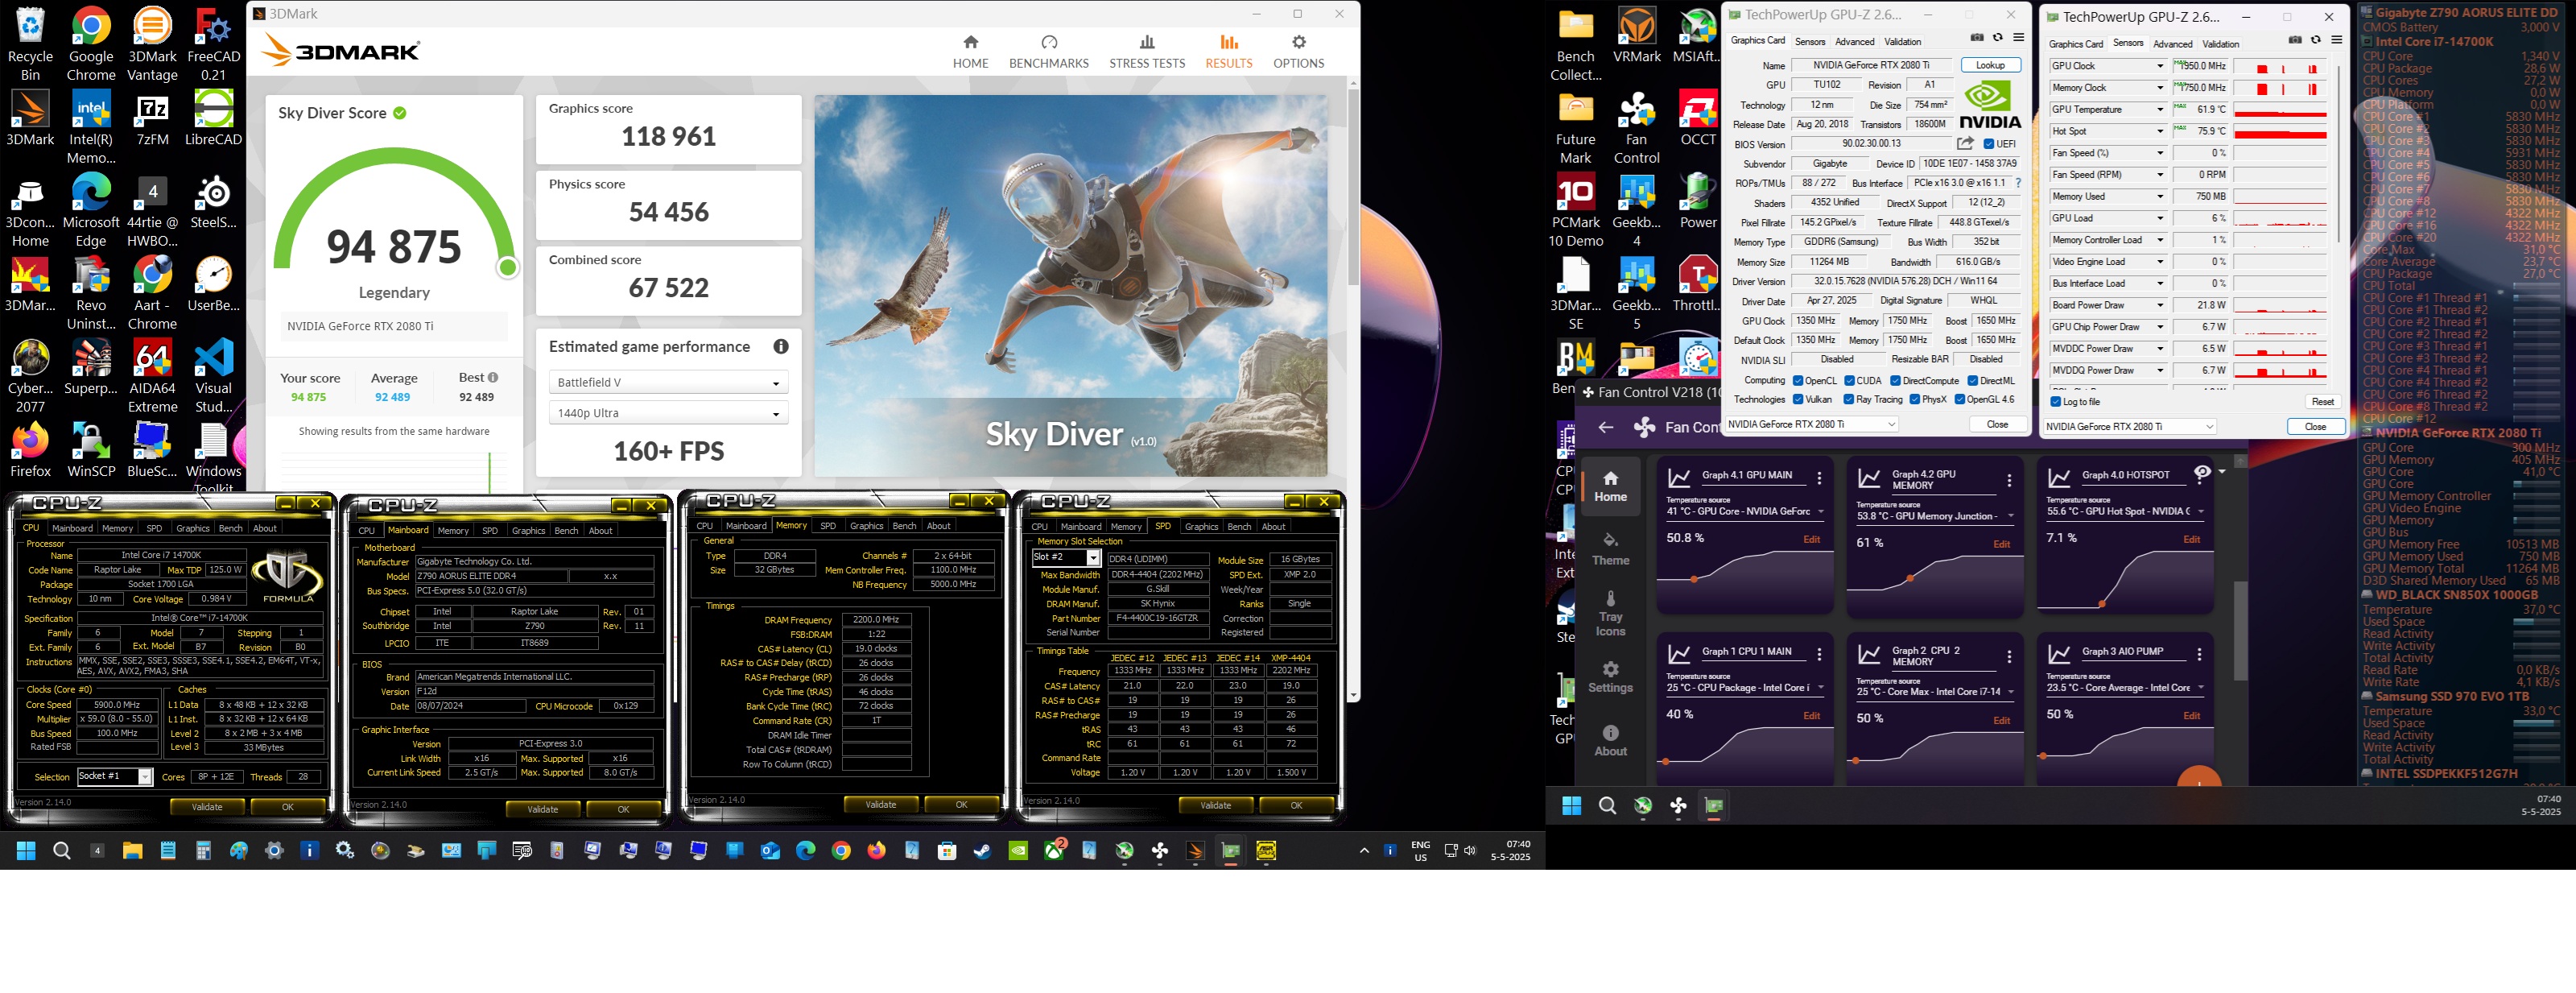Viewport: 2576px width, 993px height.
Task: Open hamburger menu in left GPU-Z window
Action: 2018,38
